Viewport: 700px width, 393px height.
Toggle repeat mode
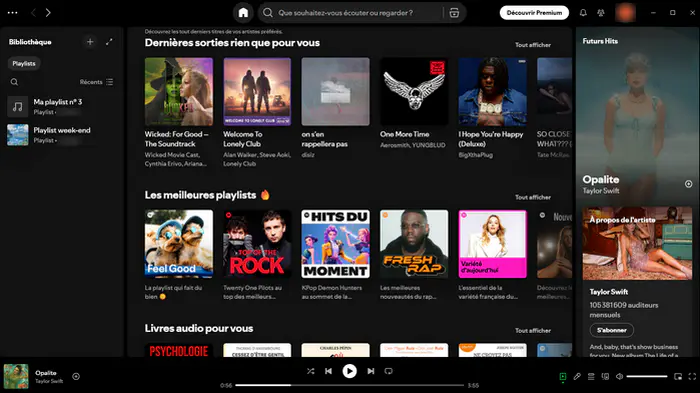pyautogui.click(x=388, y=371)
